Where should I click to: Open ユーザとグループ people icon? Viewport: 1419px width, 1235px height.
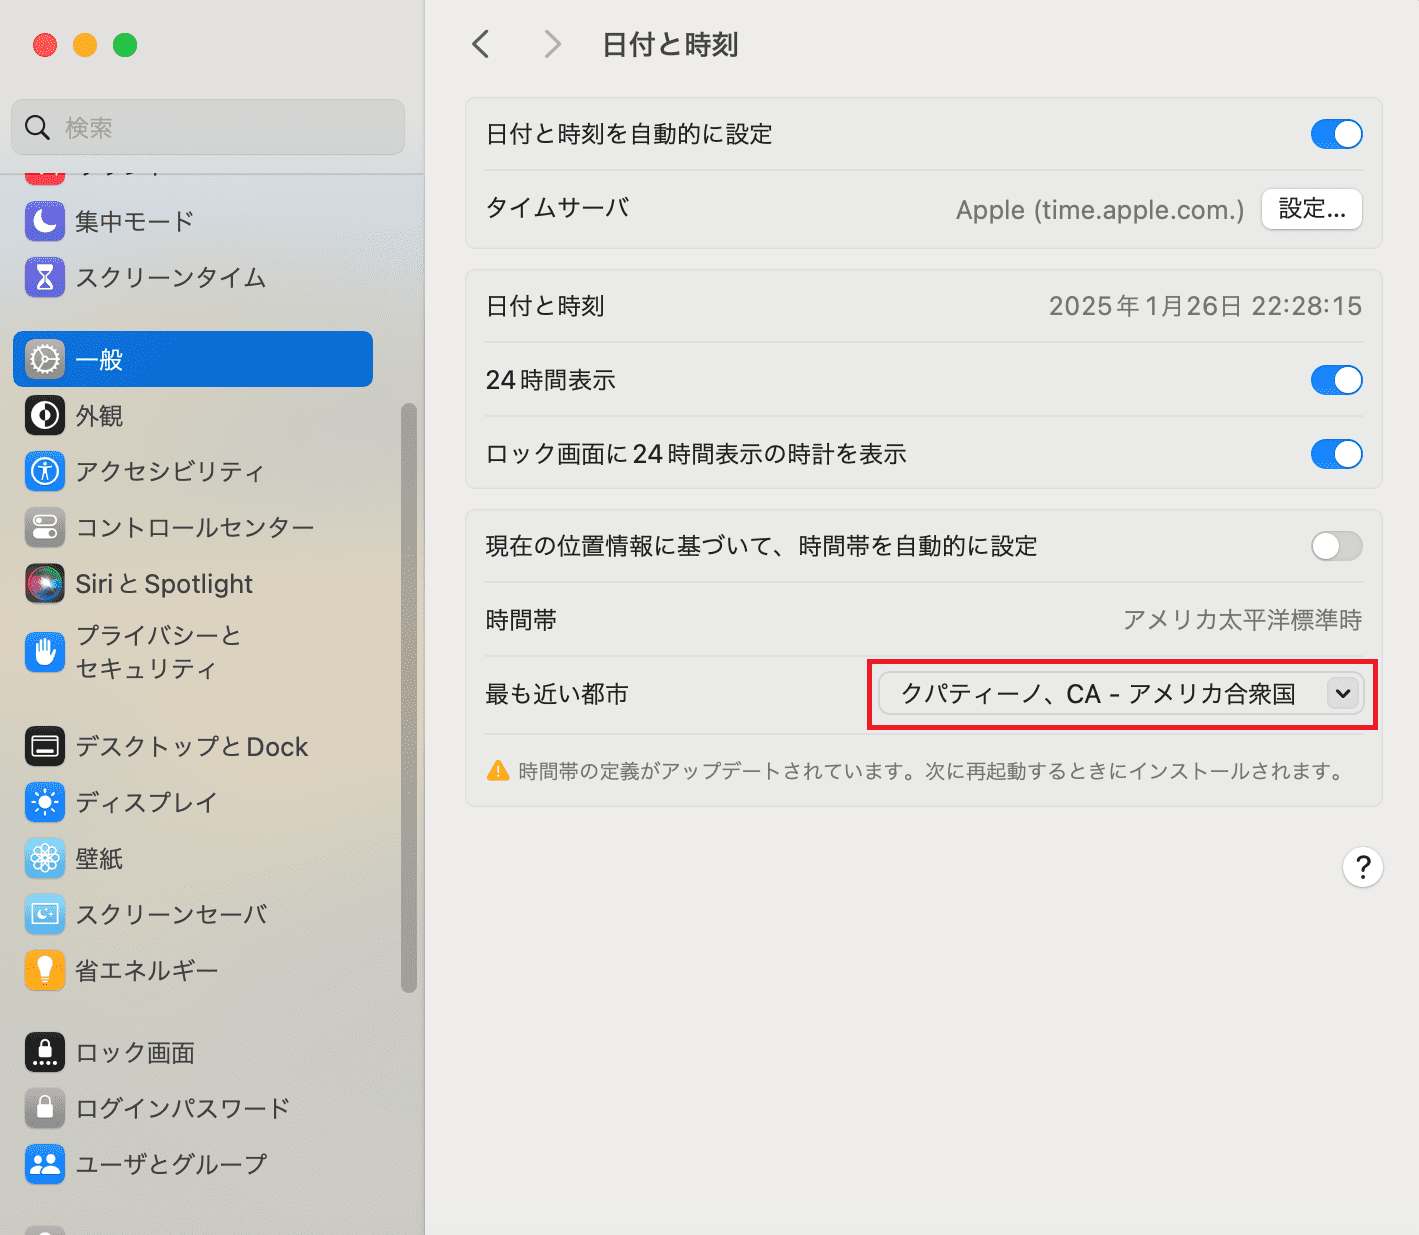(45, 1164)
